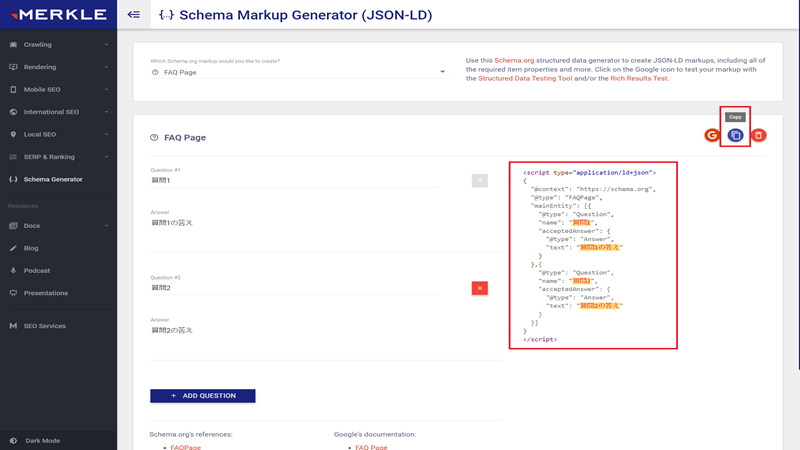Click the ADD QUESTION button
Viewport: 800px width, 450px height.
click(203, 396)
